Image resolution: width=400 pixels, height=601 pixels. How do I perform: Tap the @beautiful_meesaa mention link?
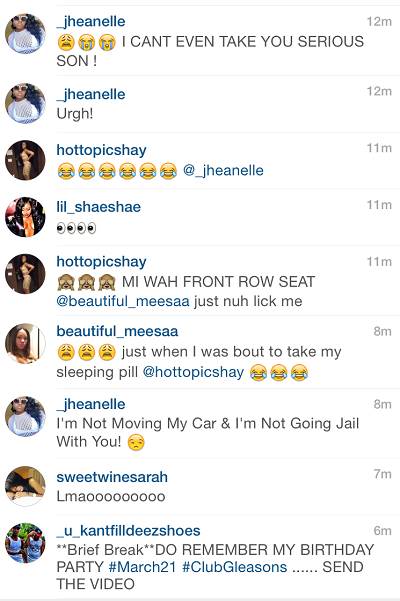[123, 301]
